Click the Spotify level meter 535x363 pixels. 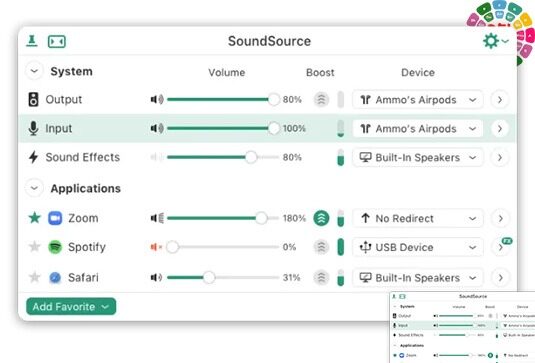[341, 247]
